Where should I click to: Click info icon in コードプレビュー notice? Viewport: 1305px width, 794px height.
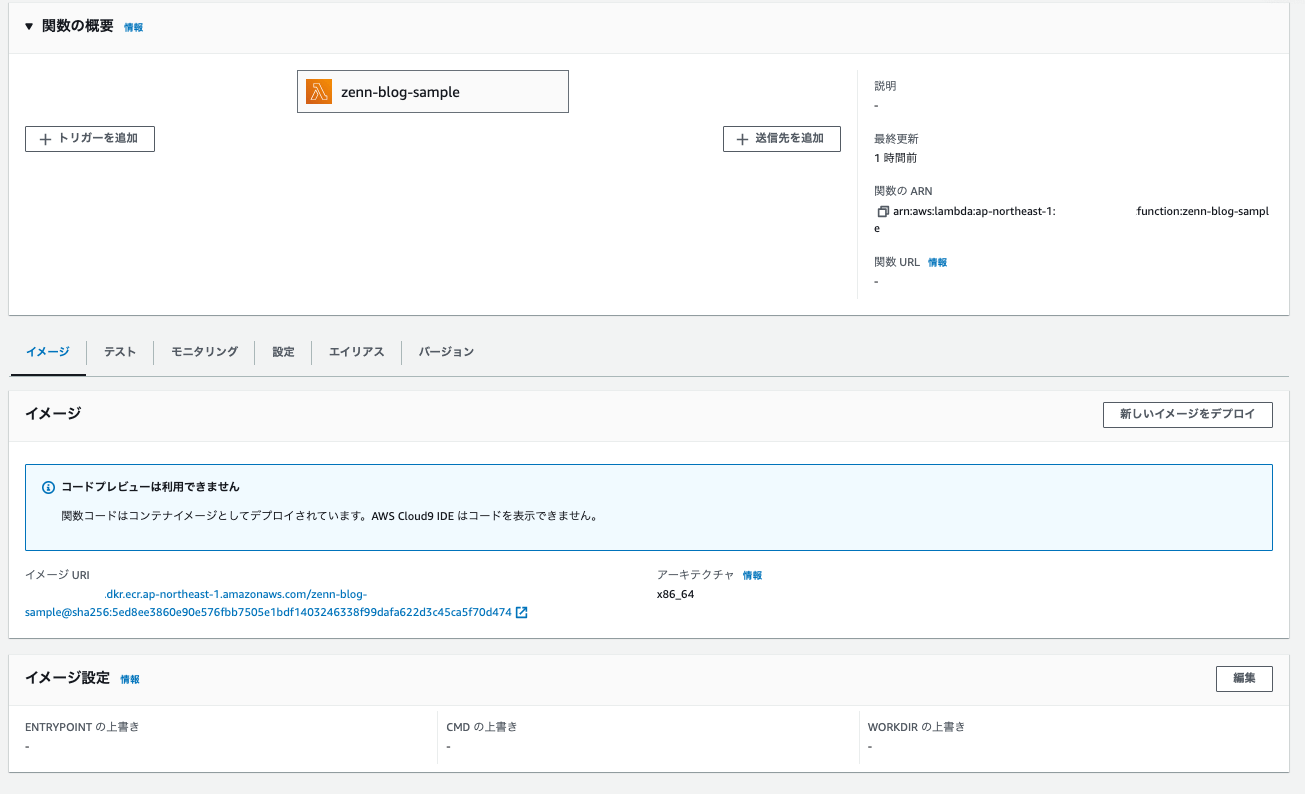pos(48,488)
